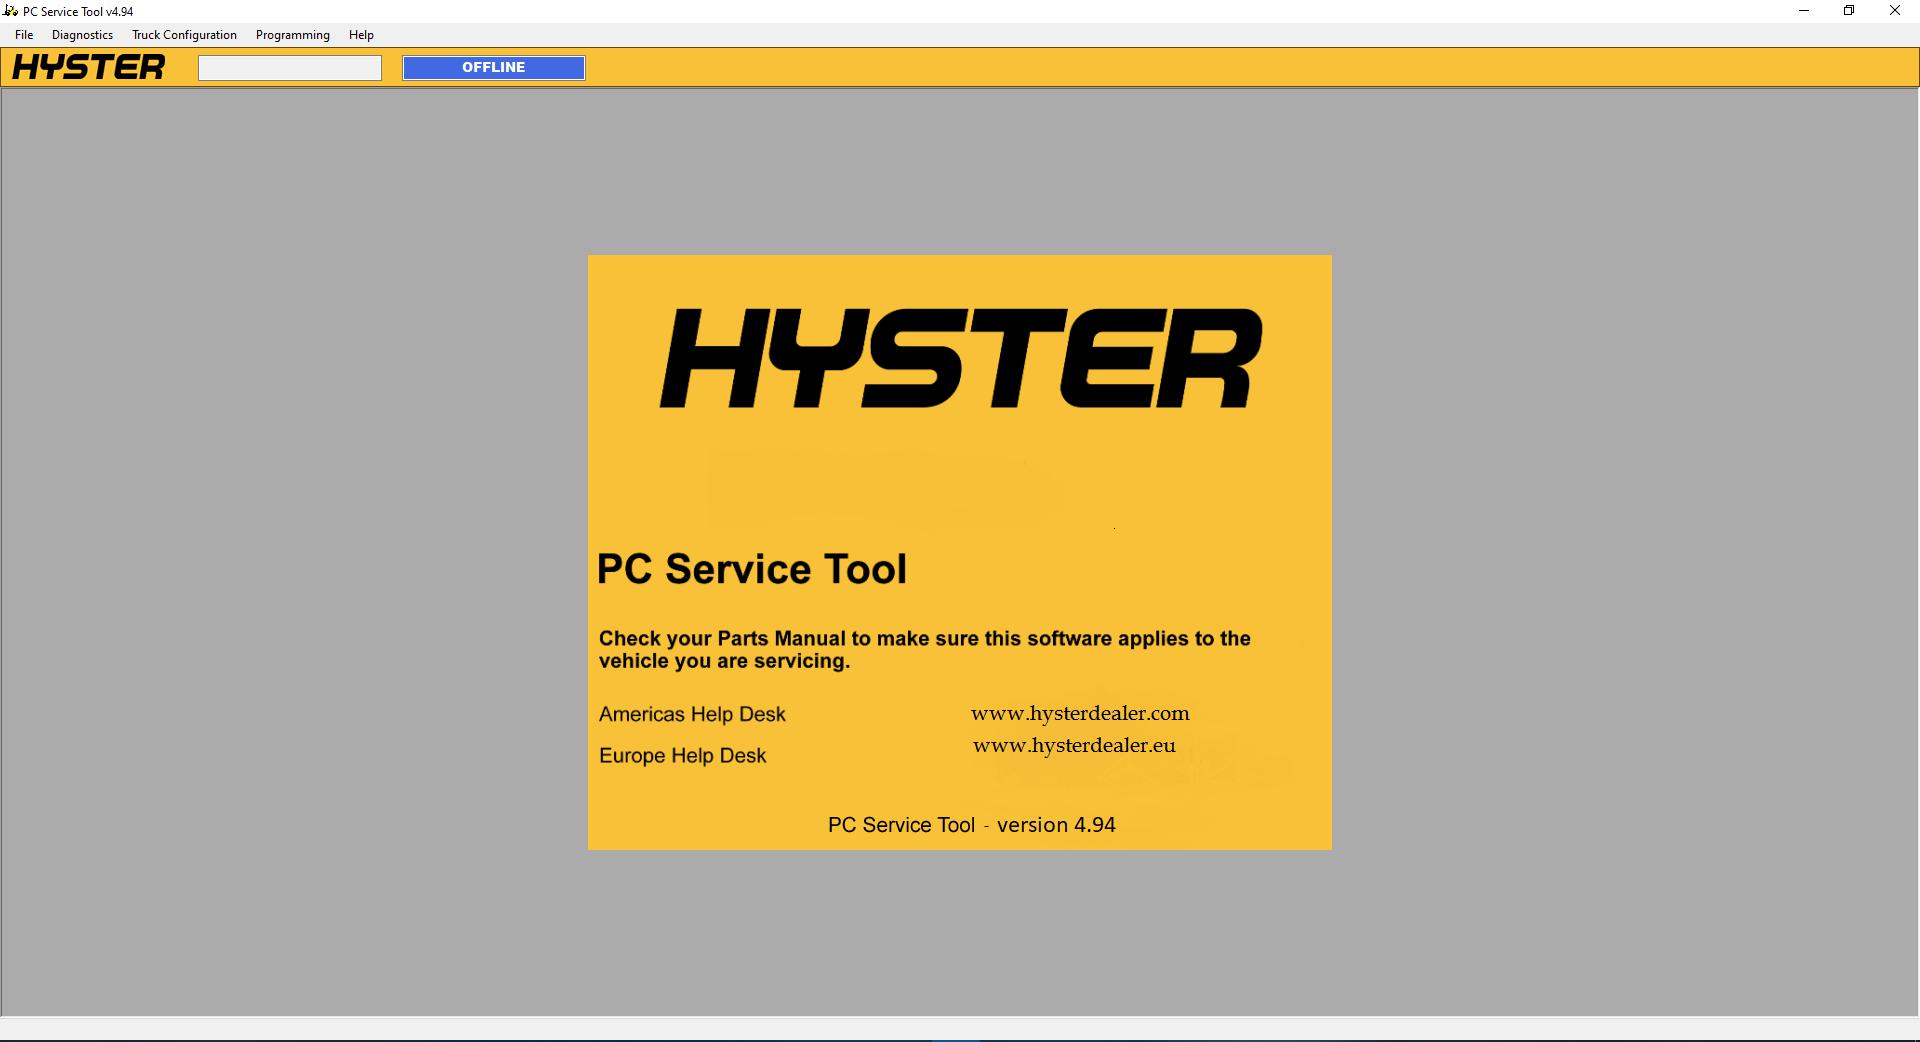Click the restore window button

click(1849, 11)
